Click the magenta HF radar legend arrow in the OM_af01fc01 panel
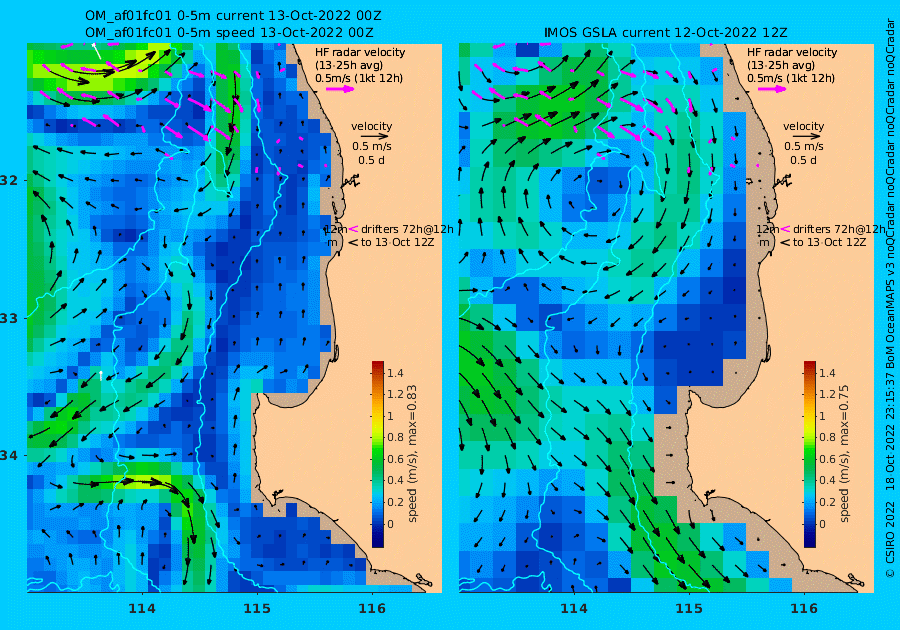This screenshot has width=900, height=630. click(340, 89)
